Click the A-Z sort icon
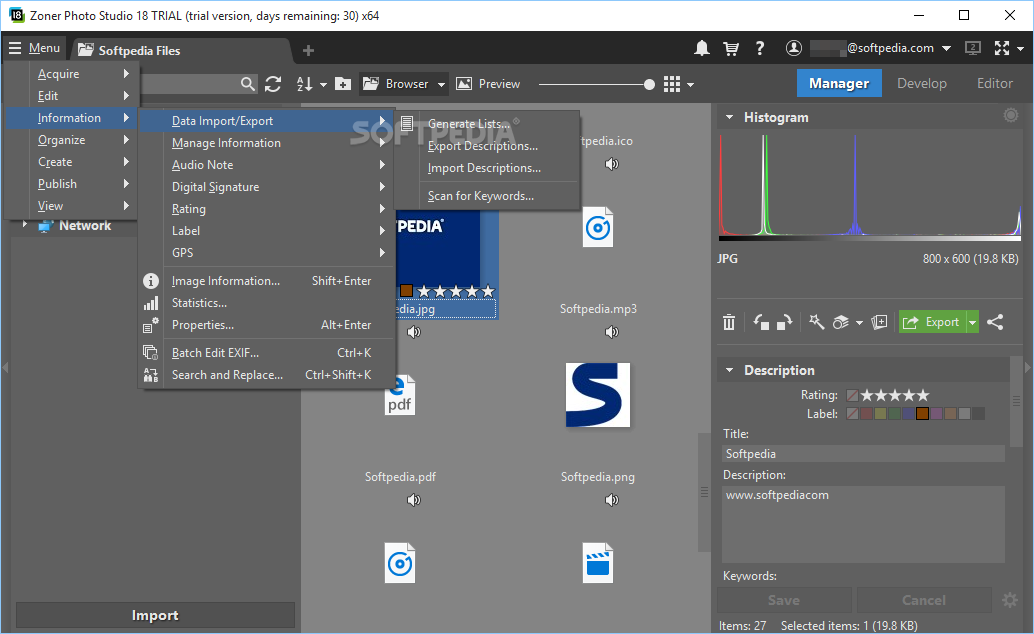Screen dimensions: 1034x634 pos(305,84)
